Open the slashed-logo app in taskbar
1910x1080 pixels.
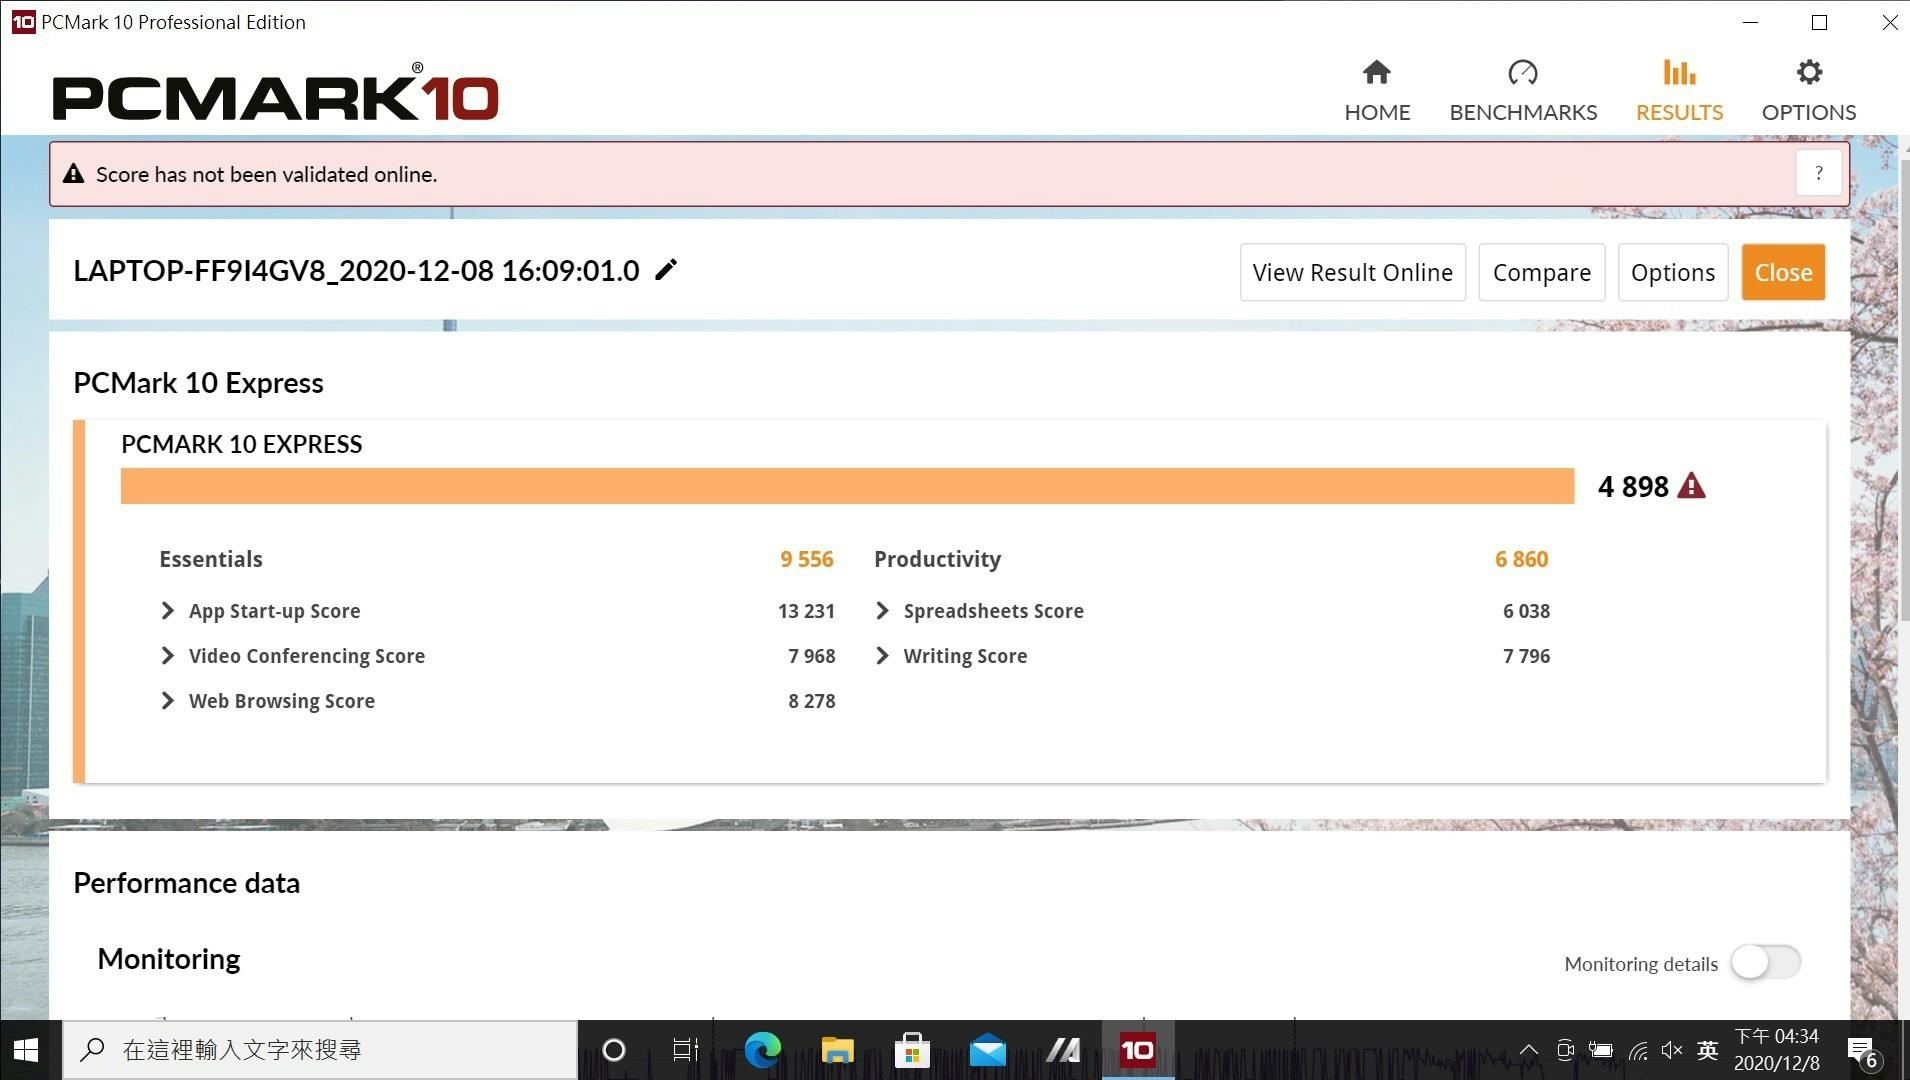pos(1062,1050)
